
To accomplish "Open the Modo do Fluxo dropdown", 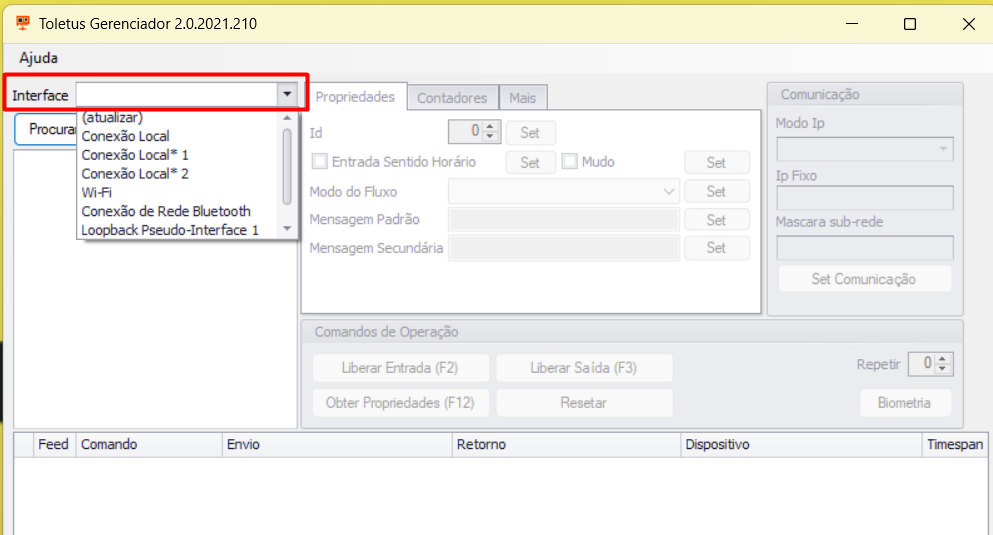I will 564,191.
